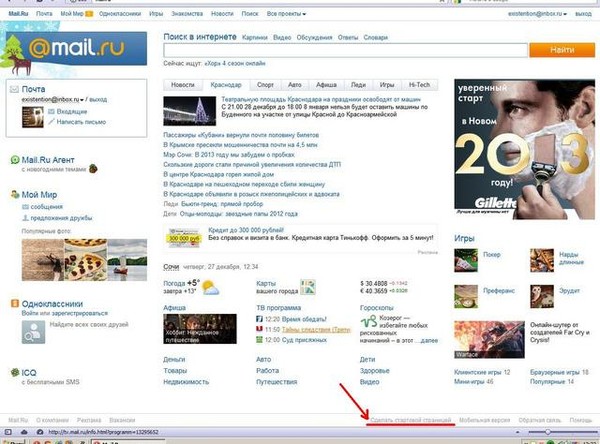Click the user avatar photo in Почта box
Viewport: 600px width, 444px height.
[x=33, y=117]
